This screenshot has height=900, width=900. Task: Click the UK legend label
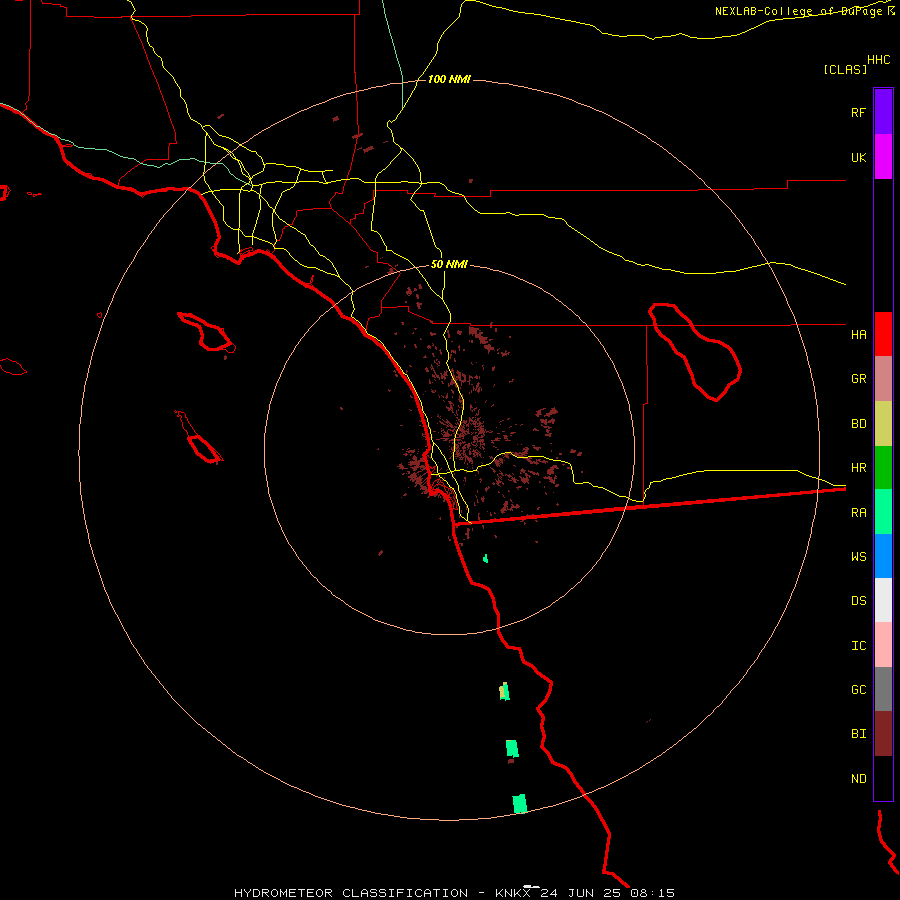click(x=858, y=157)
